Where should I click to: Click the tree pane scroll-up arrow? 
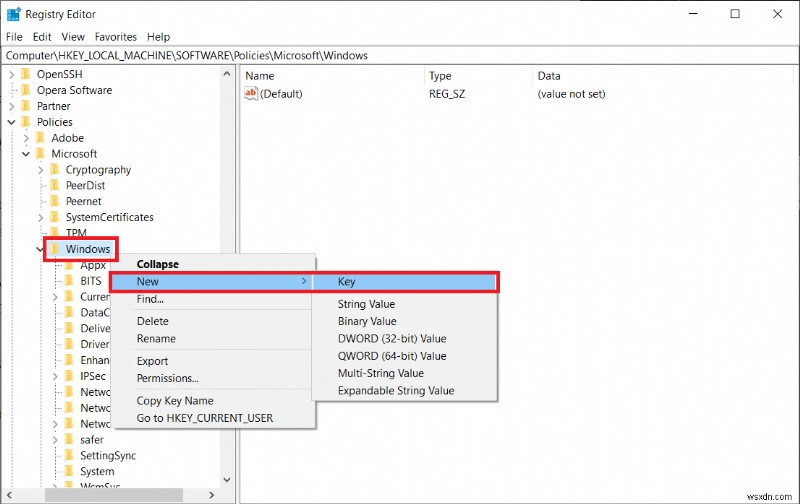tap(227, 74)
